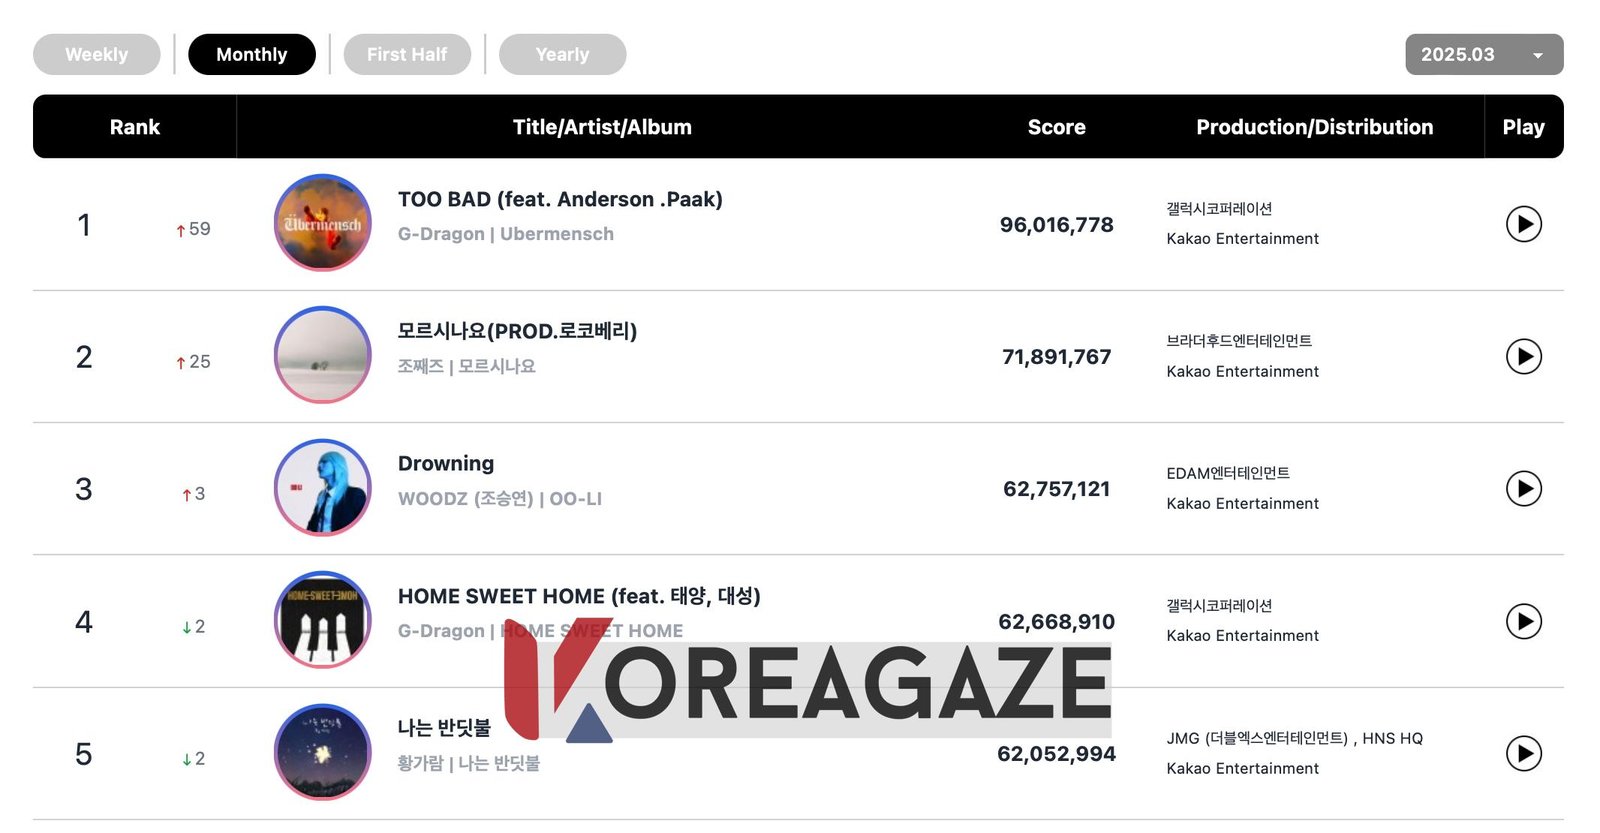Open Ubermensch album cover thumbnail
Viewport: 1600px width, 833px height.
tap(323, 223)
